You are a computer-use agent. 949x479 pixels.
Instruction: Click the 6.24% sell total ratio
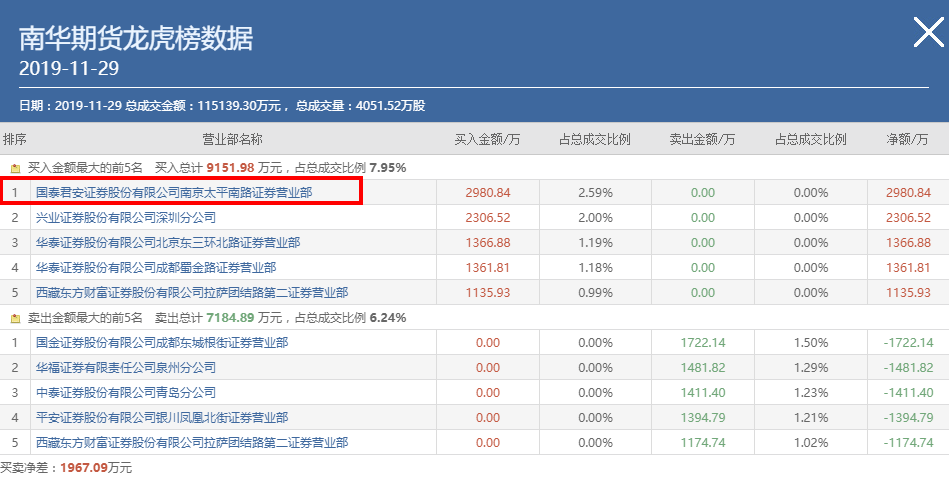(388, 318)
